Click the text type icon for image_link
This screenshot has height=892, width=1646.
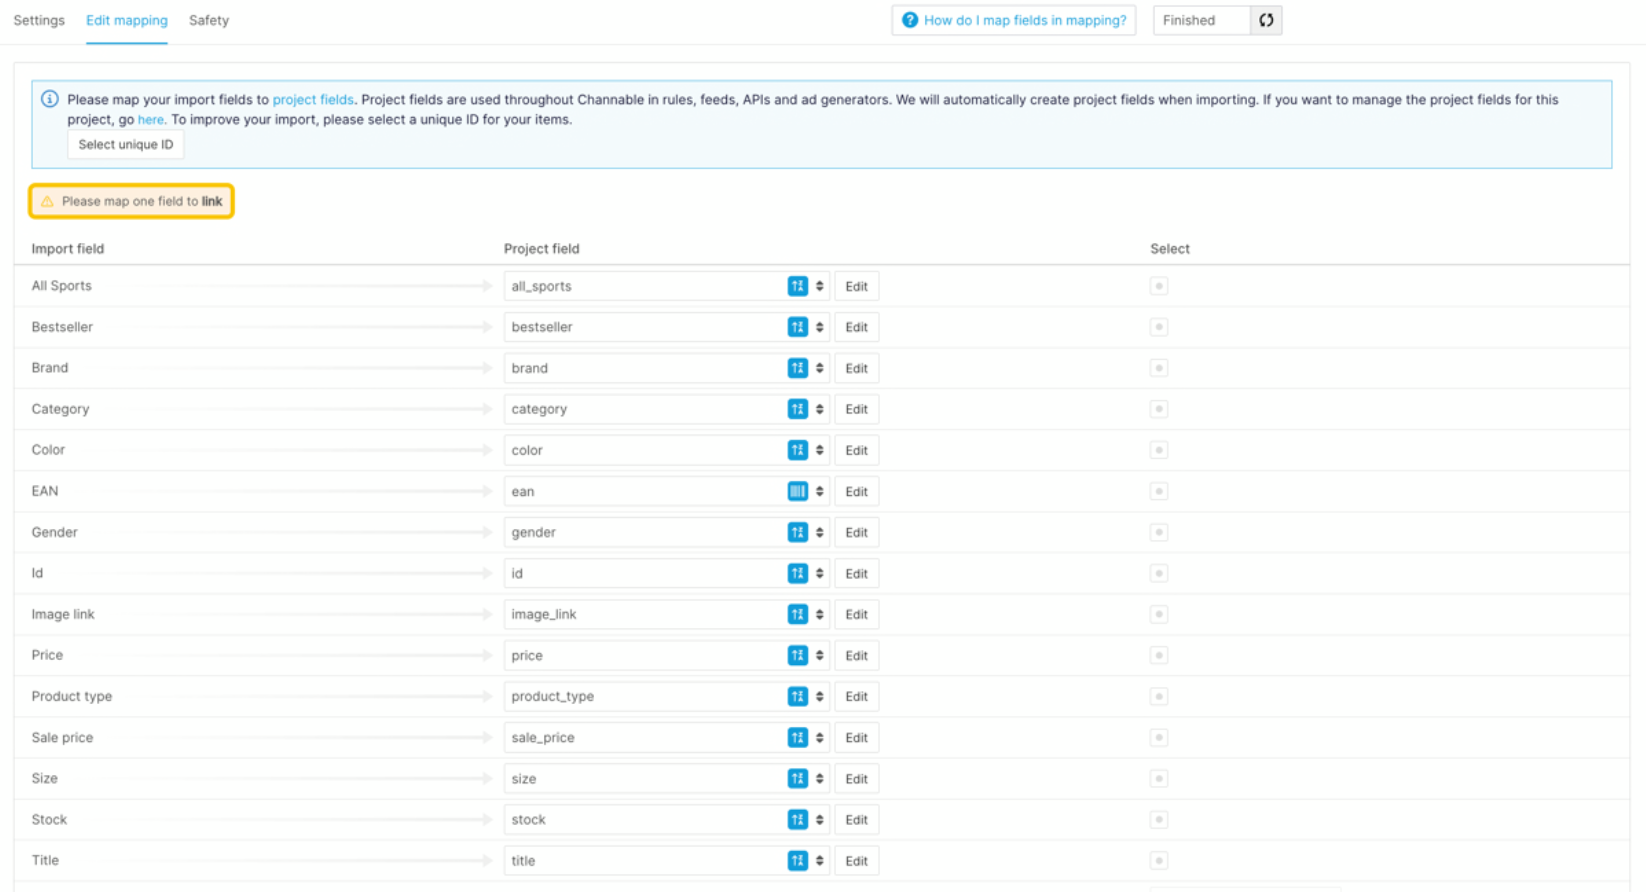coord(797,614)
